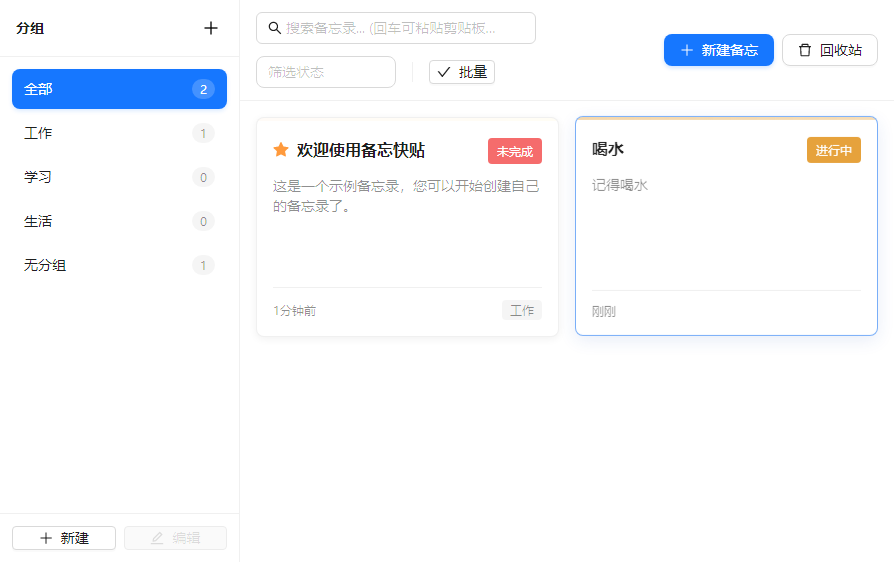Open the 欢迎使用备忘快贴 note title
Image resolution: width=894 pixels, height=562 pixels.
tap(361, 150)
